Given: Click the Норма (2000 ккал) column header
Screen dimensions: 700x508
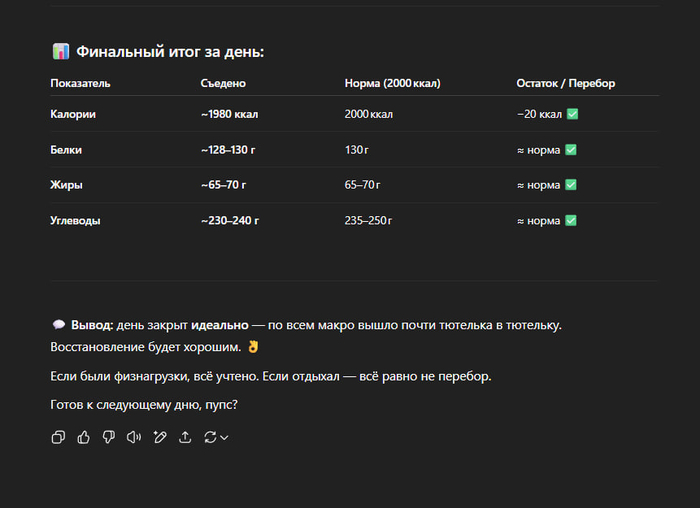Looking at the screenshot, I should 392,83.
